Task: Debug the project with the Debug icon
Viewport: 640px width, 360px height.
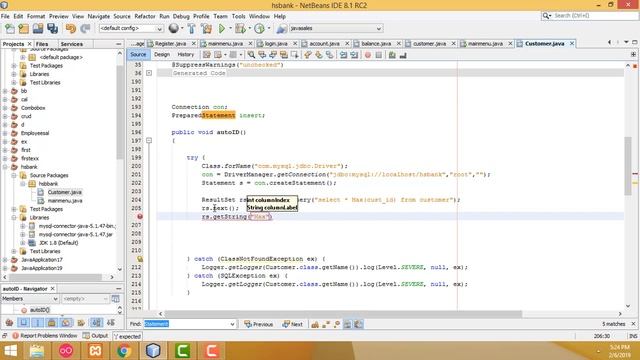Action: pos(240,29)
